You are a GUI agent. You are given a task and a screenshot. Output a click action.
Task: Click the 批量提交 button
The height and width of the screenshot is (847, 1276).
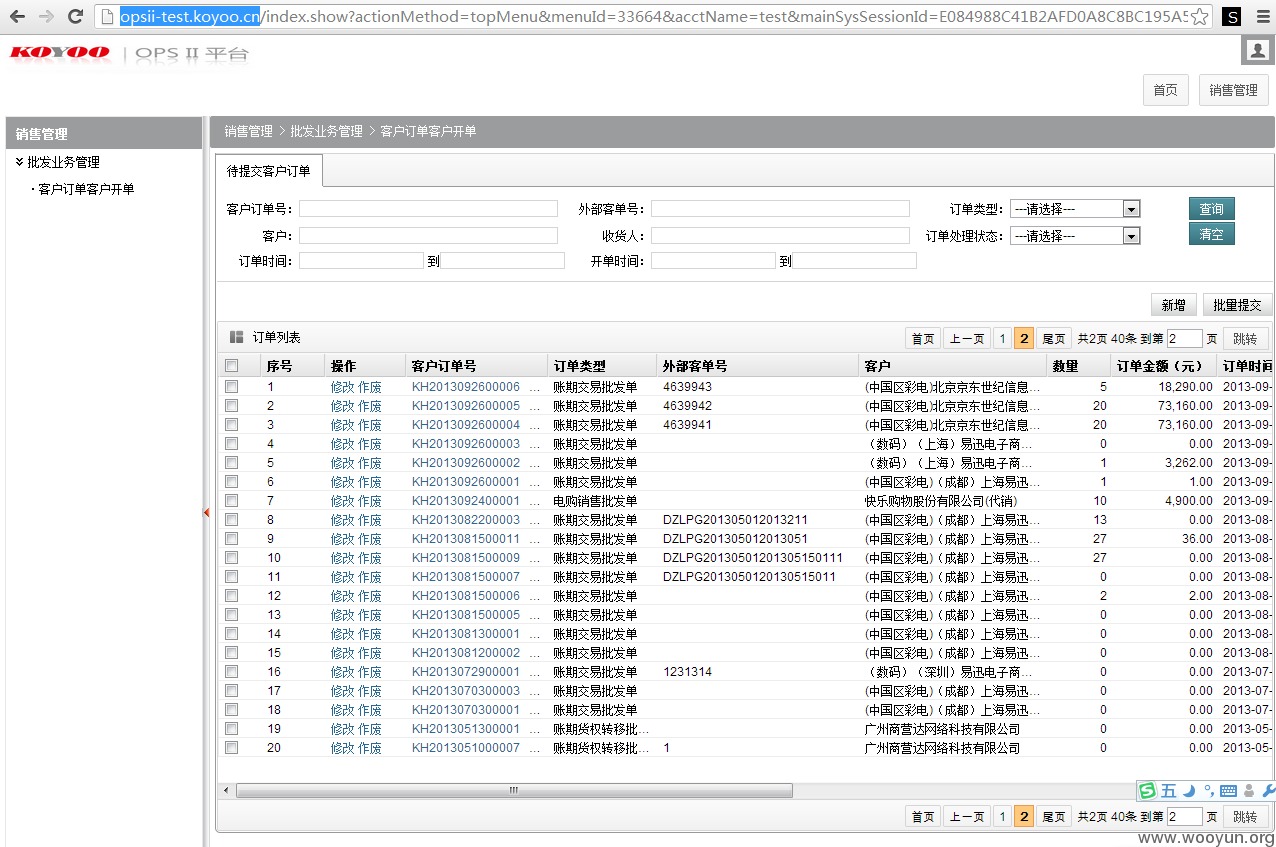(1237, 305)
